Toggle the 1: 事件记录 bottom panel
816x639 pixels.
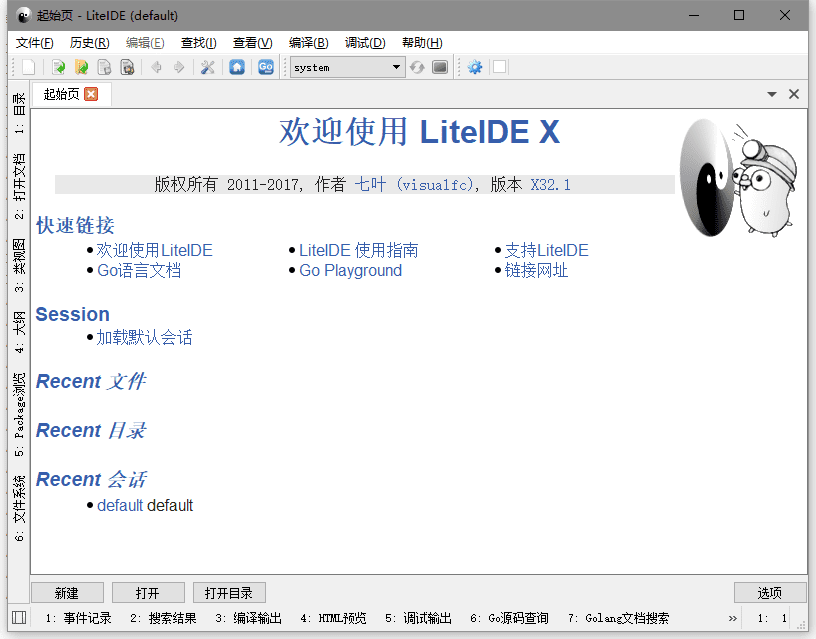[79, 618]
